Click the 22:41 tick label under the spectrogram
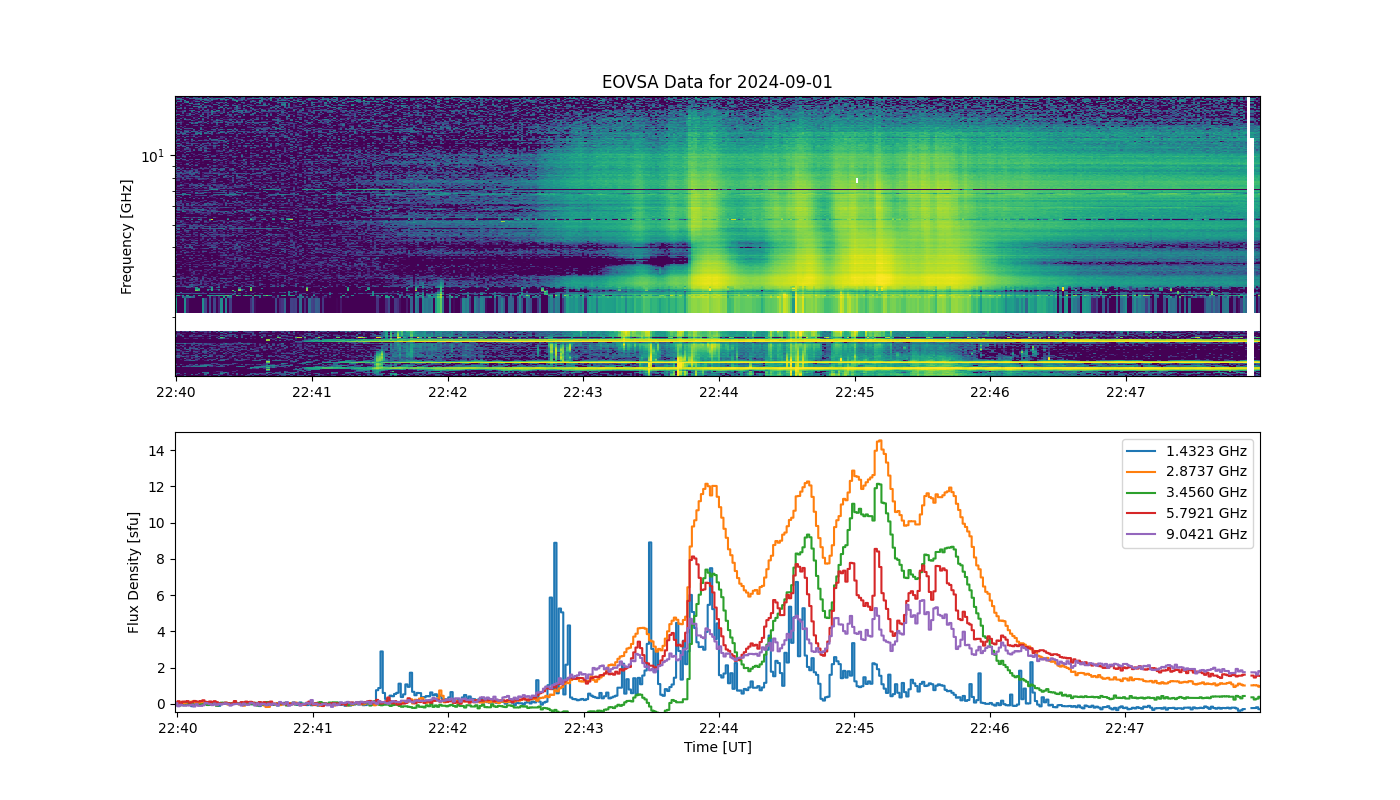 pyautogui.click(x=311, y=392)
